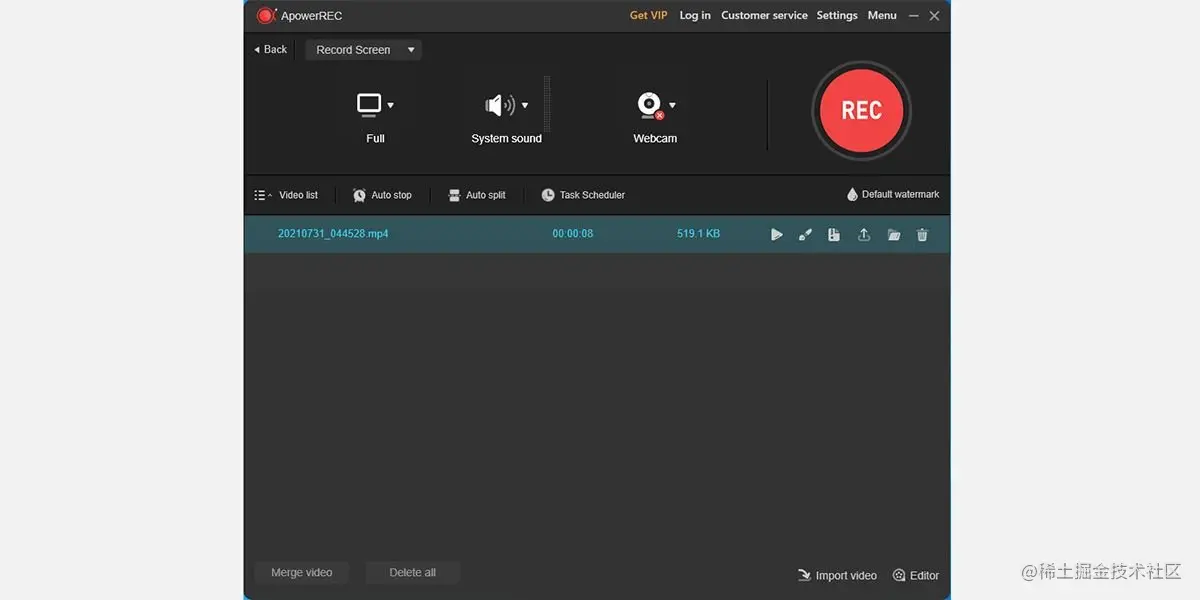1200x600 pixels.
Task: Open the Record Screen mode dropdown
Action: pyautogui.click(x=364, y=50)
